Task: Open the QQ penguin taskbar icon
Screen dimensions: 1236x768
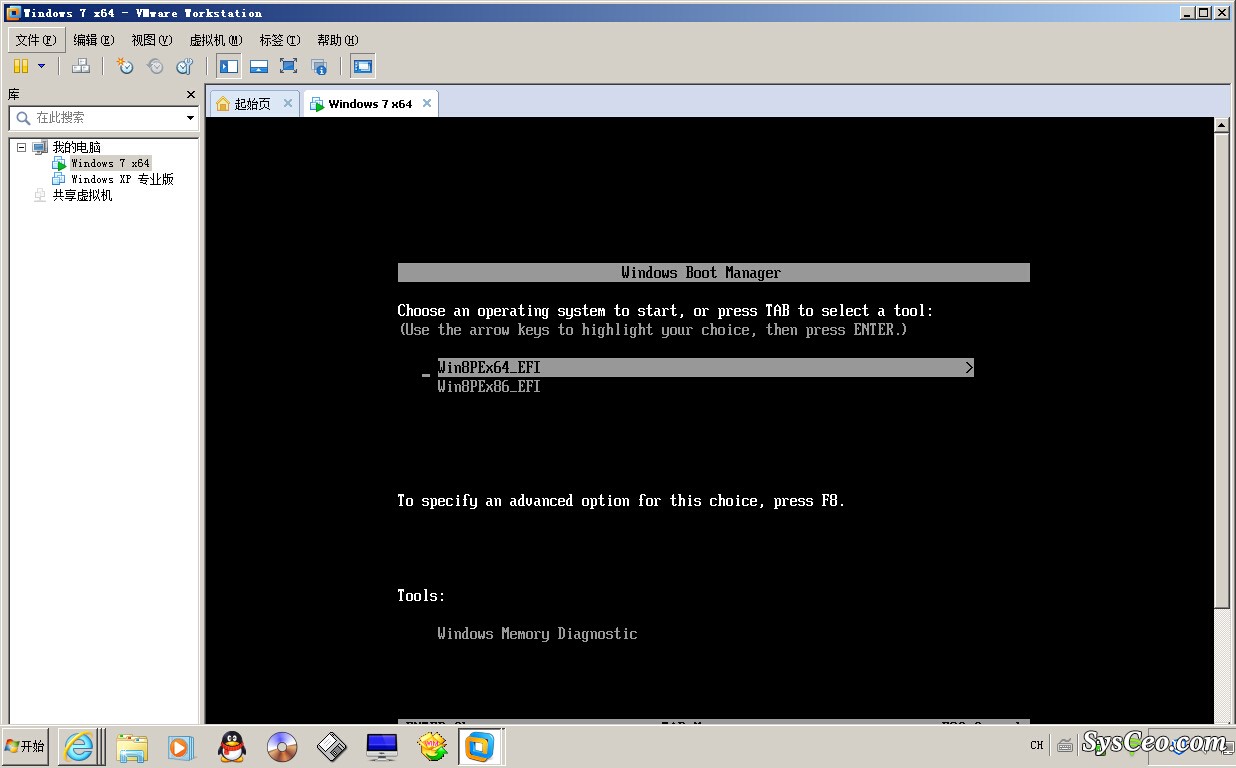Action: [x=231, y=747]
